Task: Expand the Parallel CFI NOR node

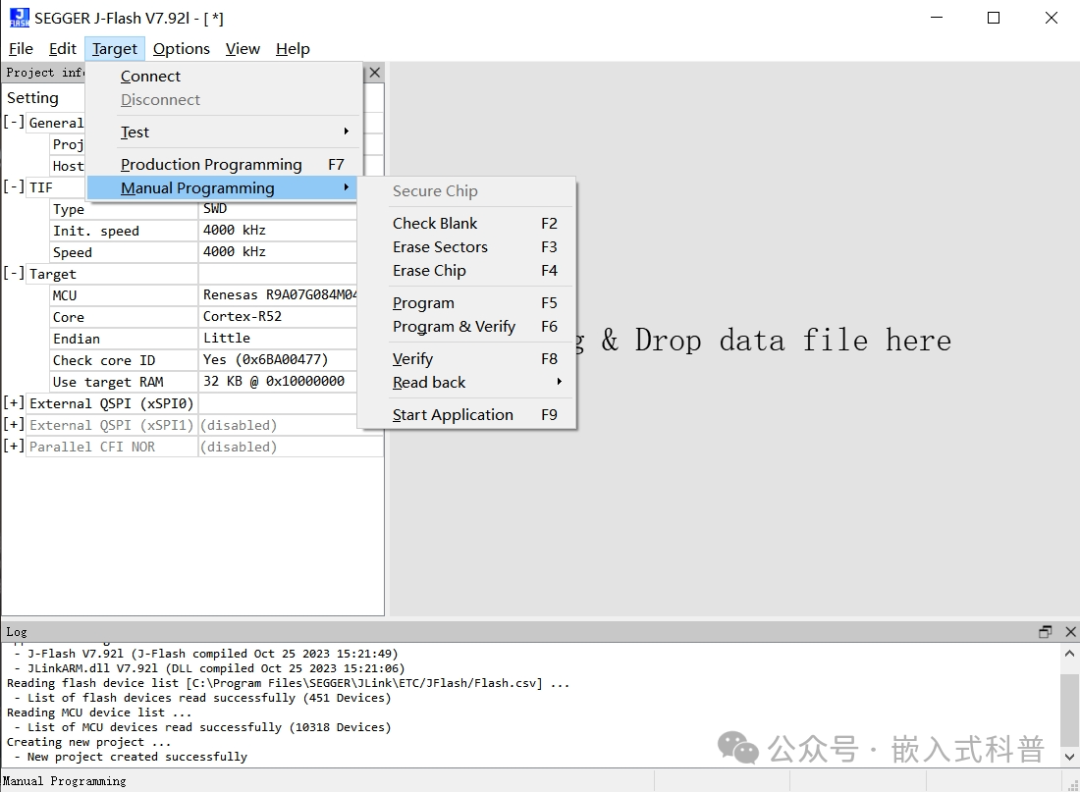Action: (x=14, y=446)
